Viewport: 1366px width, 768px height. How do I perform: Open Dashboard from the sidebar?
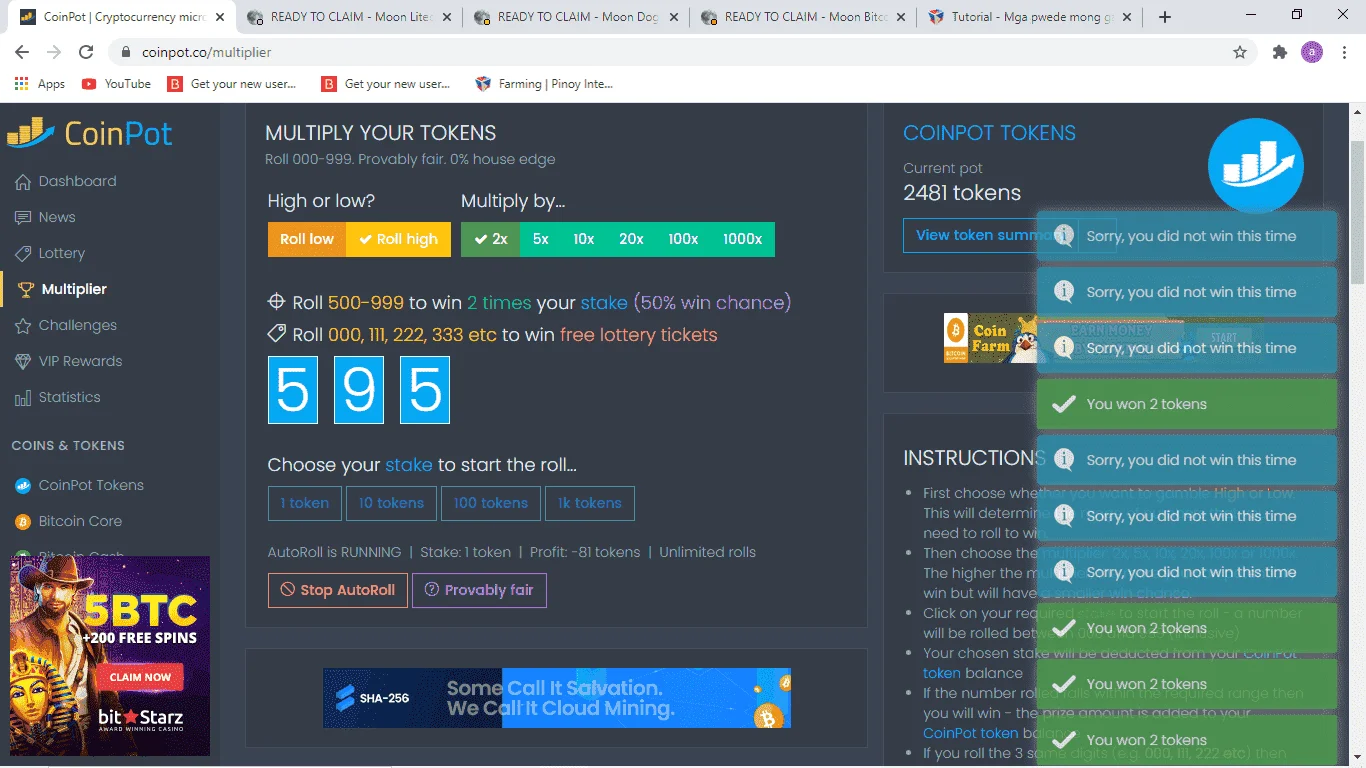click(77, 181)
